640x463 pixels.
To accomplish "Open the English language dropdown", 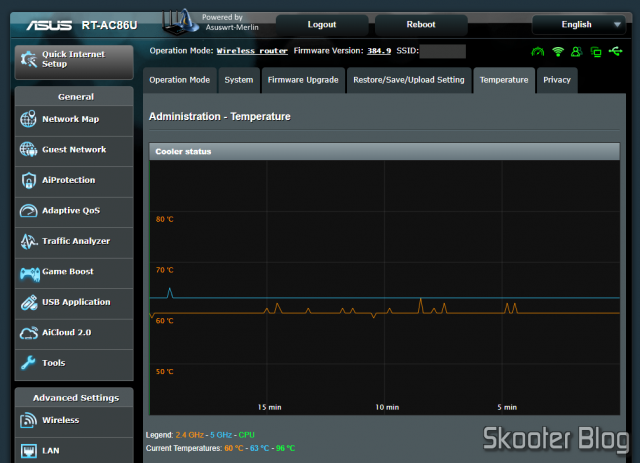I will tap(579, 24).
